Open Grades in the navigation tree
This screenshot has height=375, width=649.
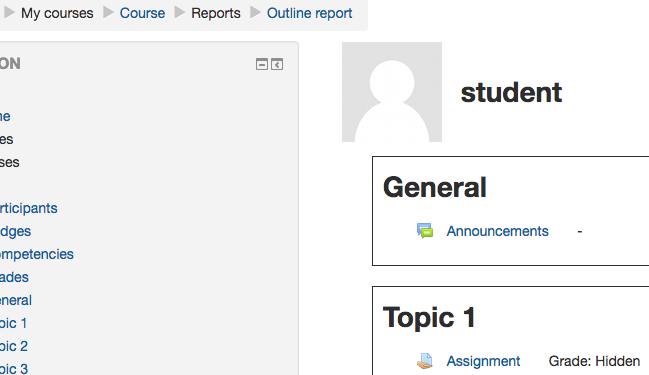[x=14, y=277]
